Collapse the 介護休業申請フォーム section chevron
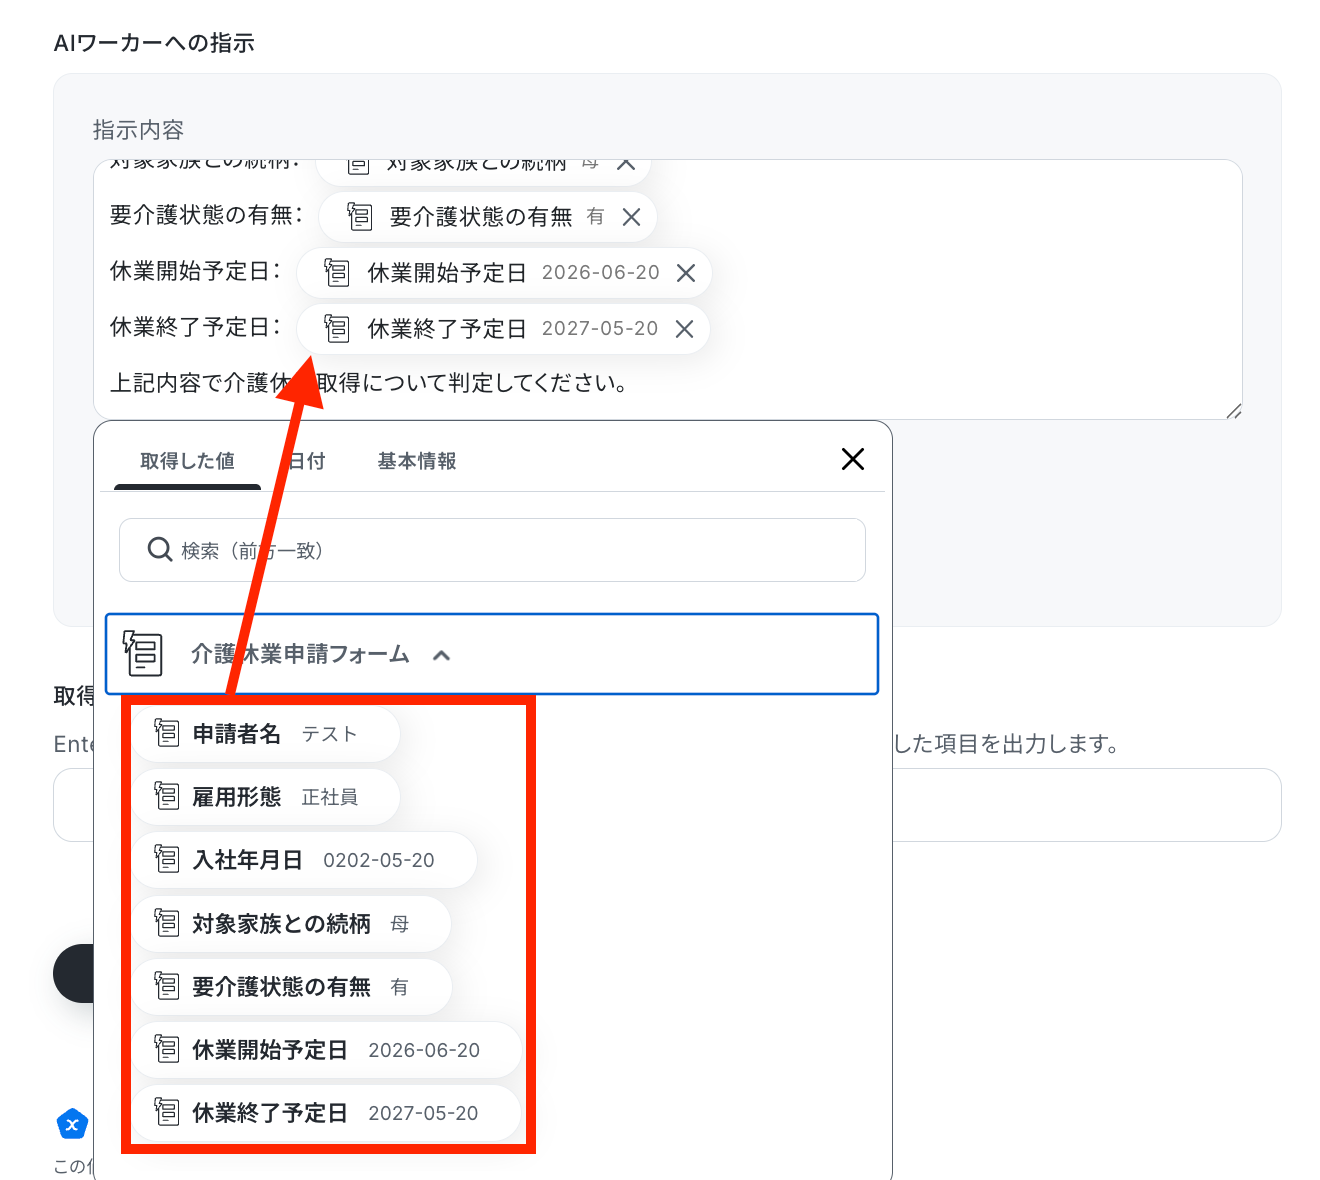1320x1180 pixels. (441, 655)
